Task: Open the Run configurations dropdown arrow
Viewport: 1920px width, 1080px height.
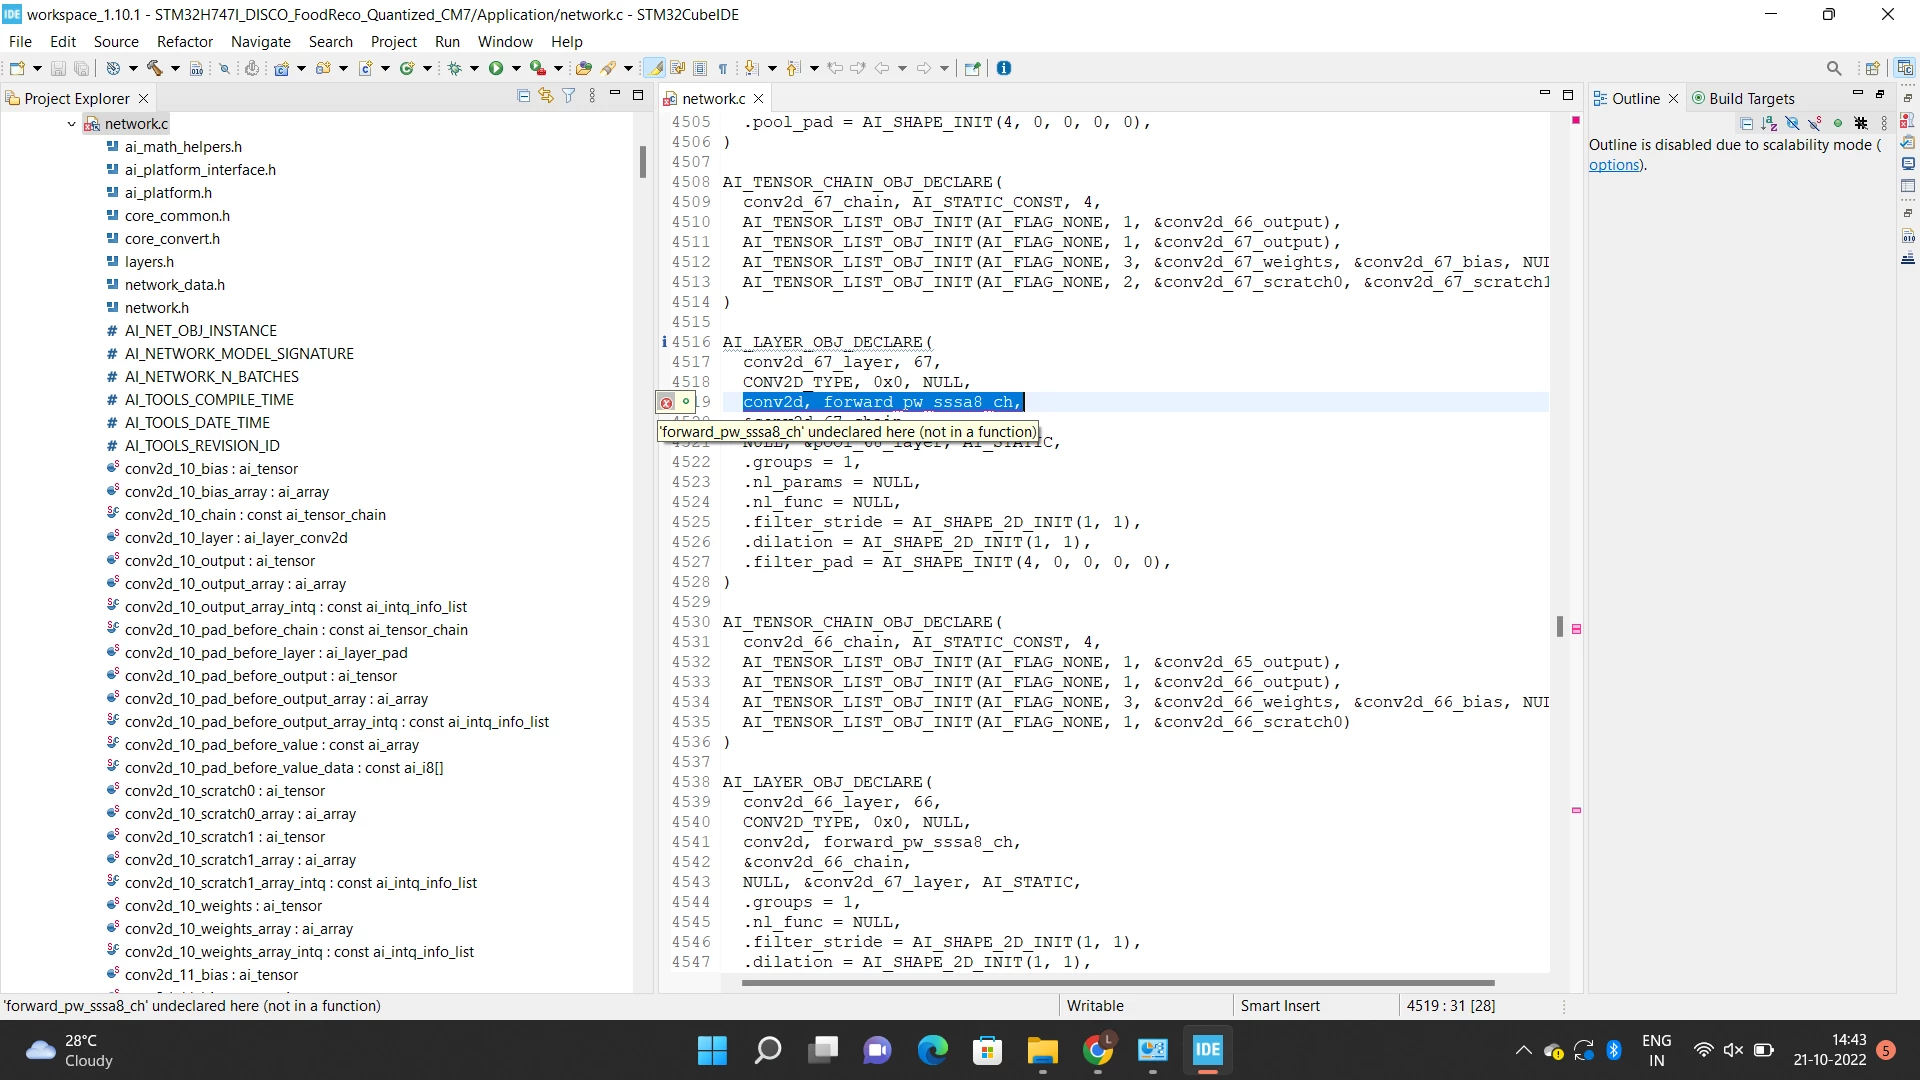Action: [x=516, y=68]
